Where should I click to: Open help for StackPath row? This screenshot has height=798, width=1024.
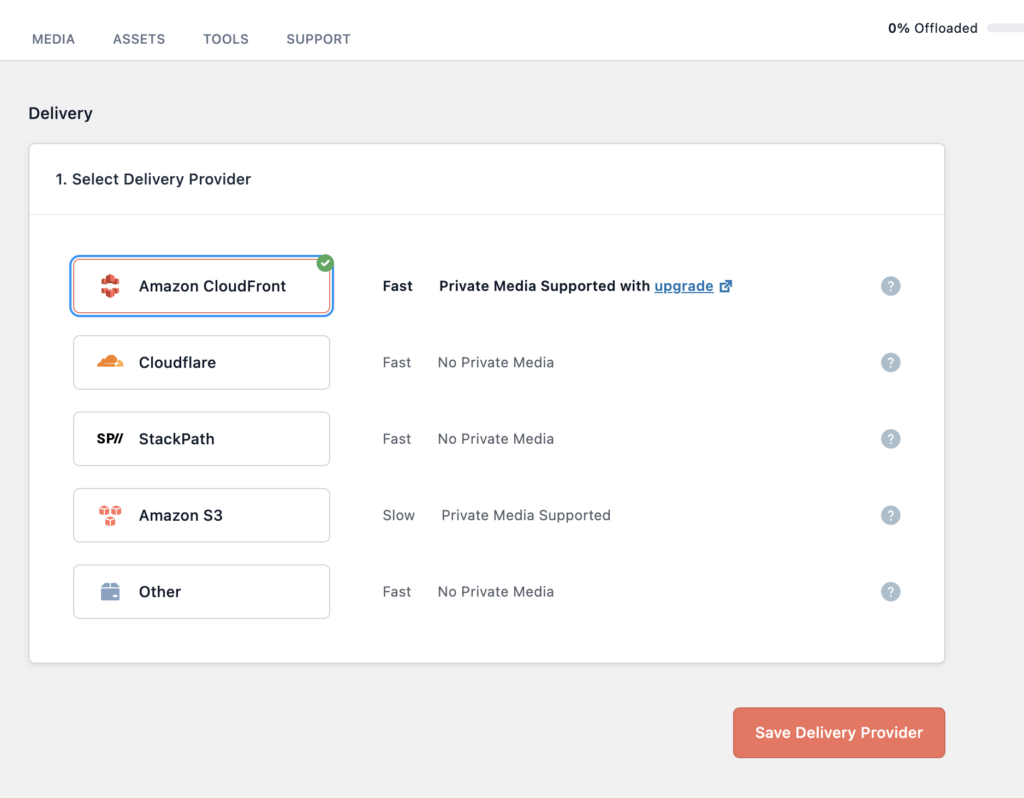coord(890,439)
